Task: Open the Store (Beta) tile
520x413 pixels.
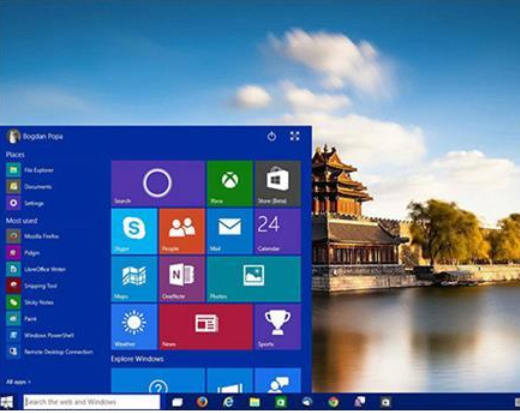Action: click(278, 183)
